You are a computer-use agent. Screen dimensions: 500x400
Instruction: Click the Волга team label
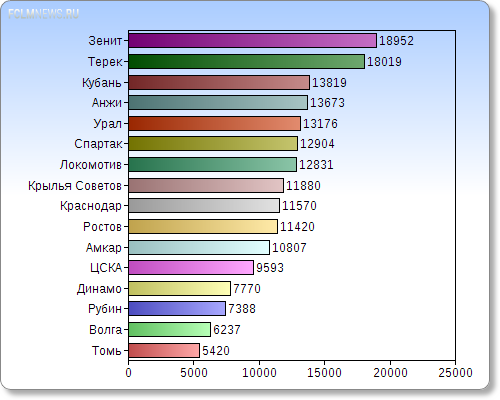106,330
